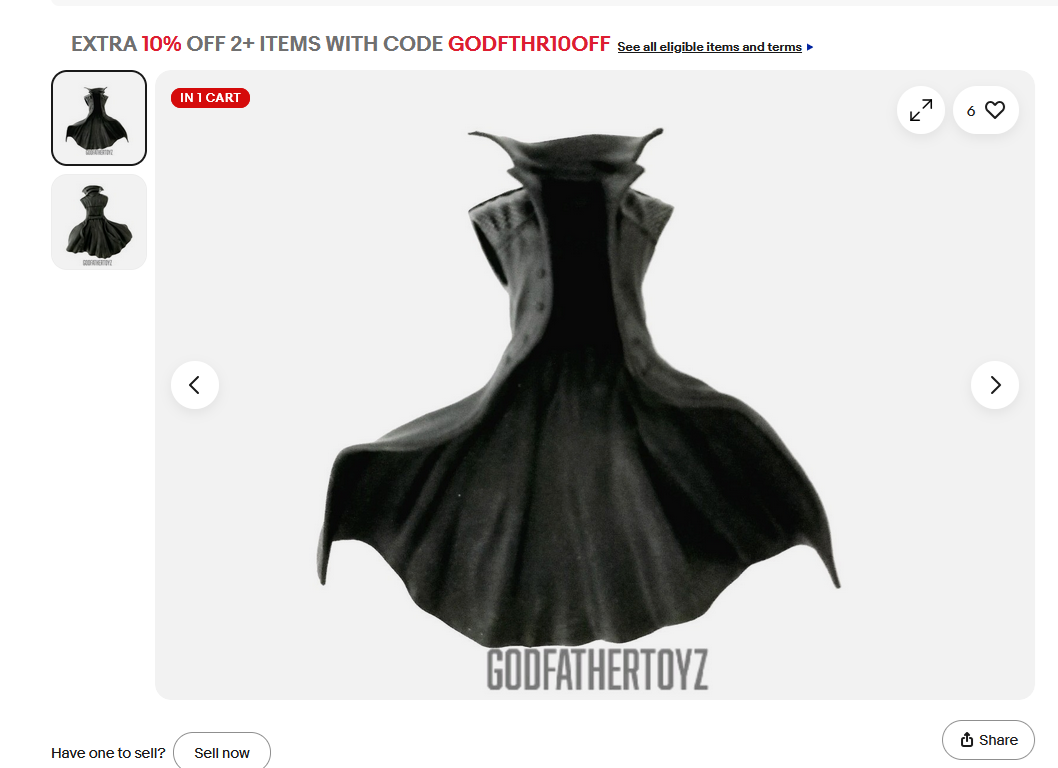Viewport: 1058px width, 768px height.
Task: Click the heart icon to watch item
Action: (995, 110)
